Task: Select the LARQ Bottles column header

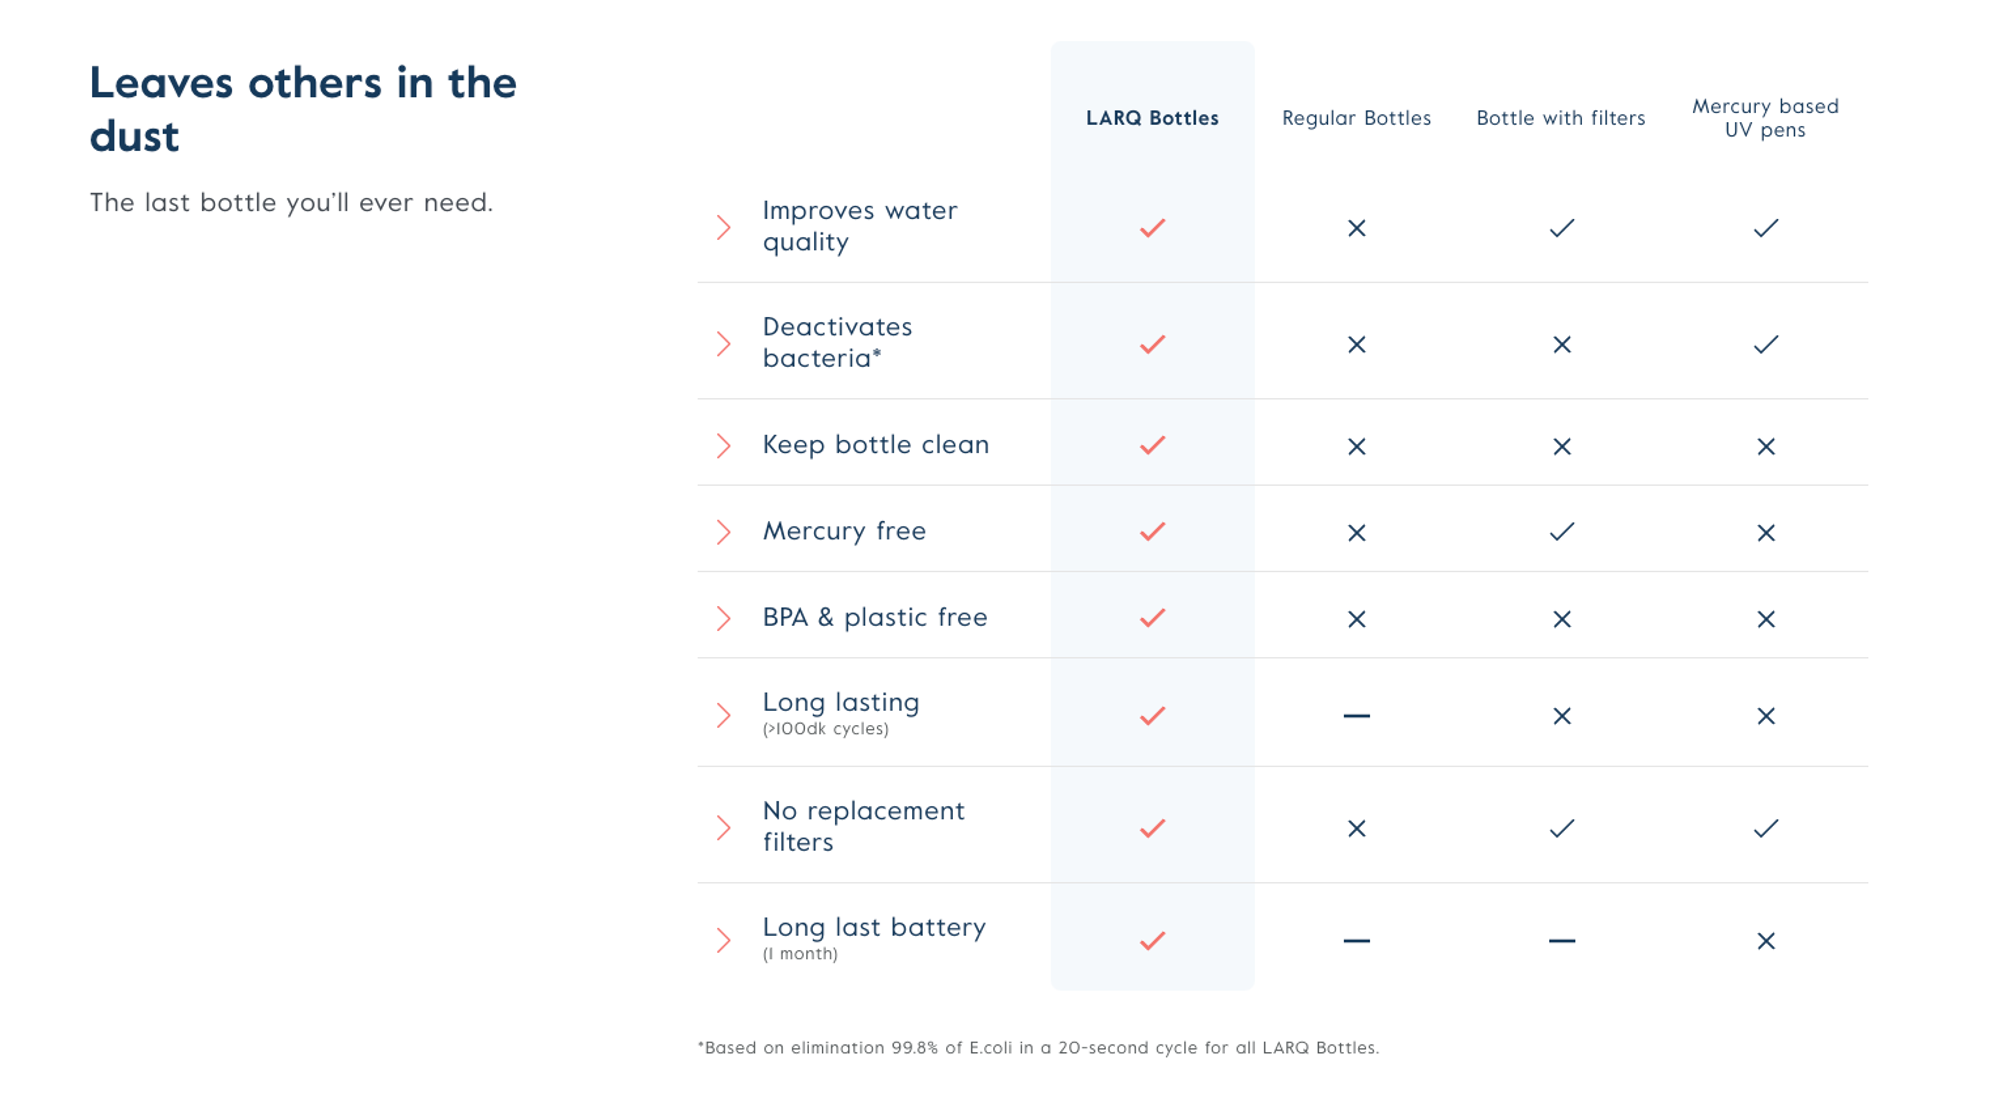Action: 1153,118
